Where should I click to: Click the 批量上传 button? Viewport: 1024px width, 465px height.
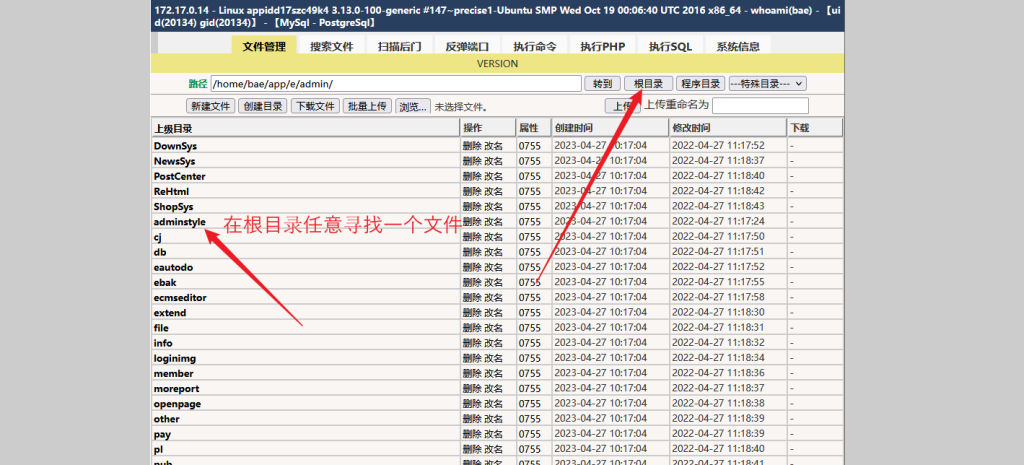point(367,106)
